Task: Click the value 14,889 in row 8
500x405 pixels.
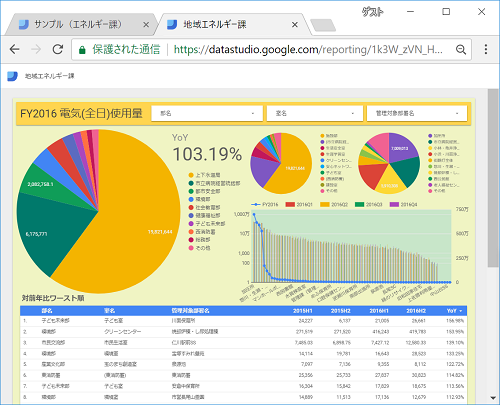Action: (x=306, y=397)
